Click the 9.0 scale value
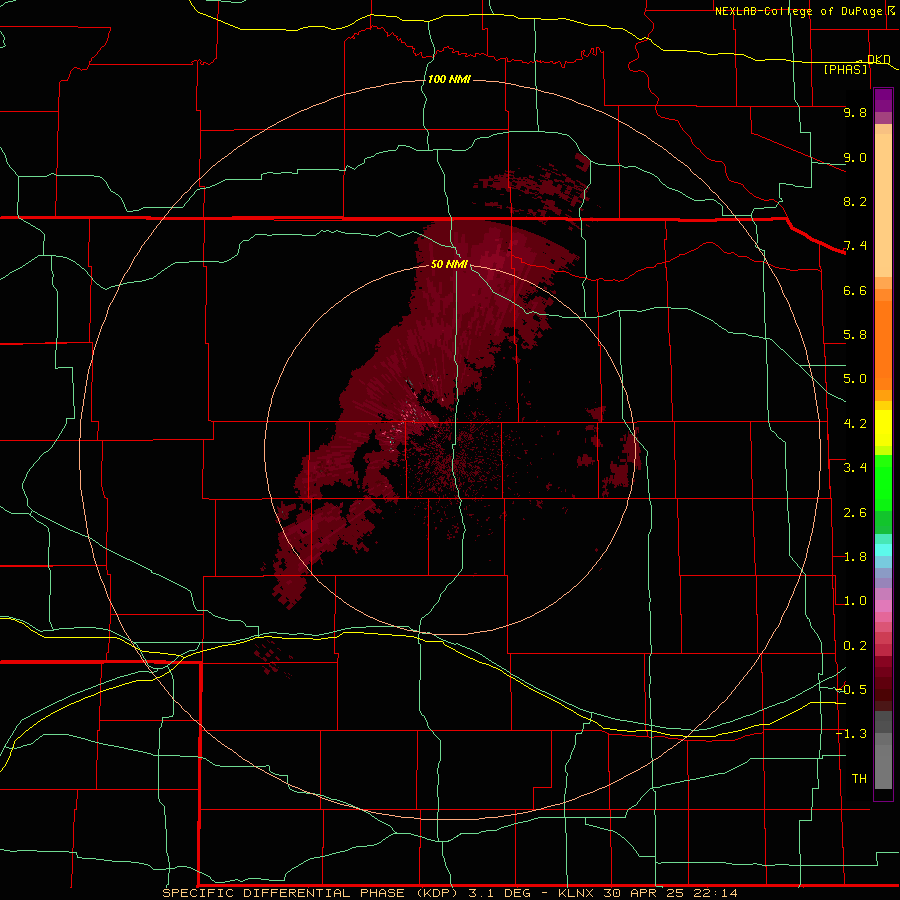 [x=855, y=157]
